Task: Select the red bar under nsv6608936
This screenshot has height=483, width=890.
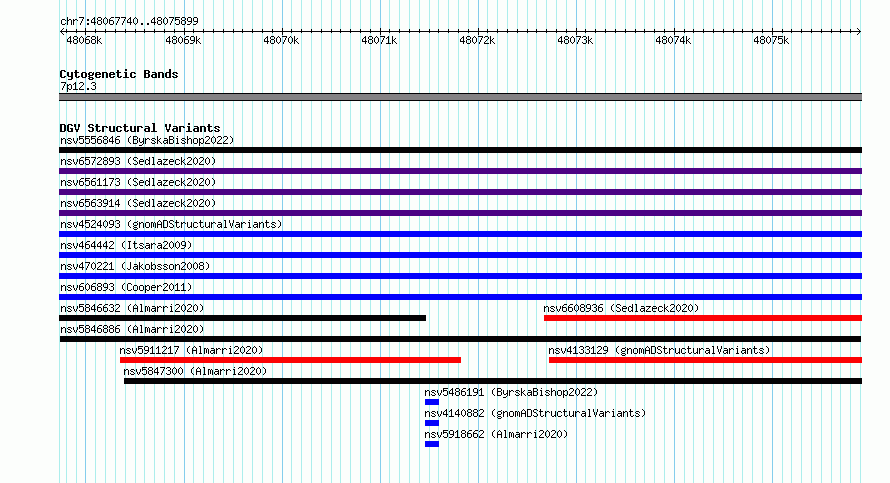Action: pyautogui.click(x=703, y=318)
